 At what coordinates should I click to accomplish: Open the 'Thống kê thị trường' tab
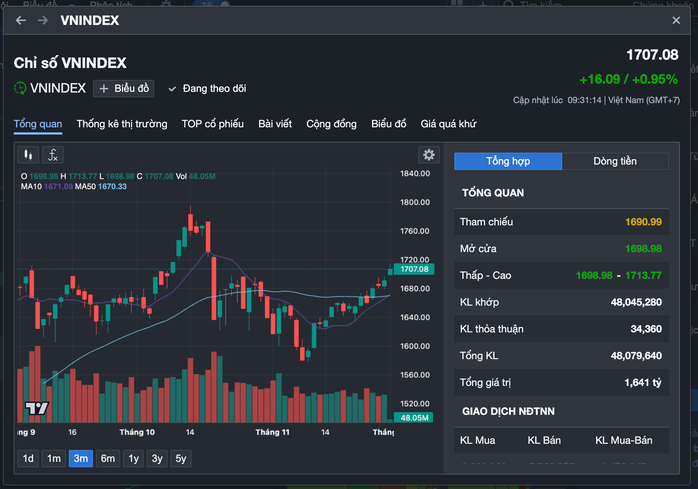point(122,124)
